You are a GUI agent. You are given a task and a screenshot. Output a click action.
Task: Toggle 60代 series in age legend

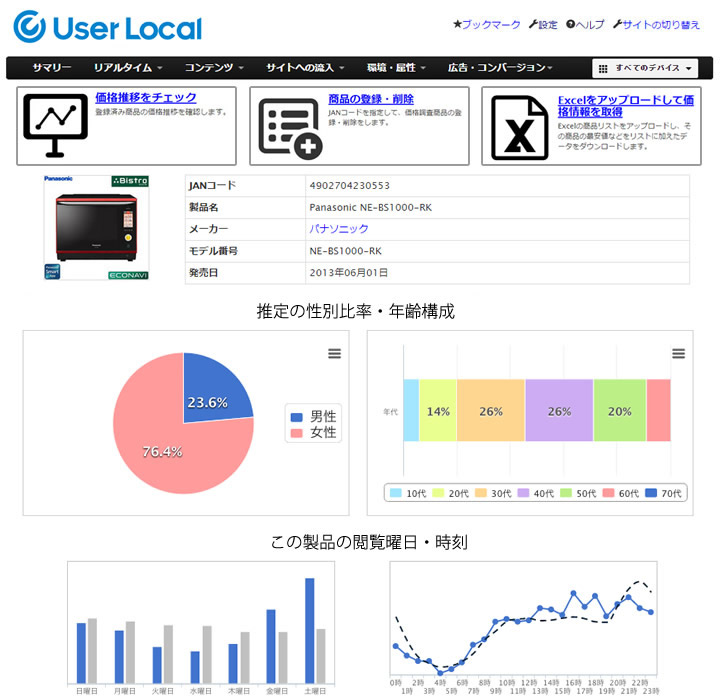[621, 493]
